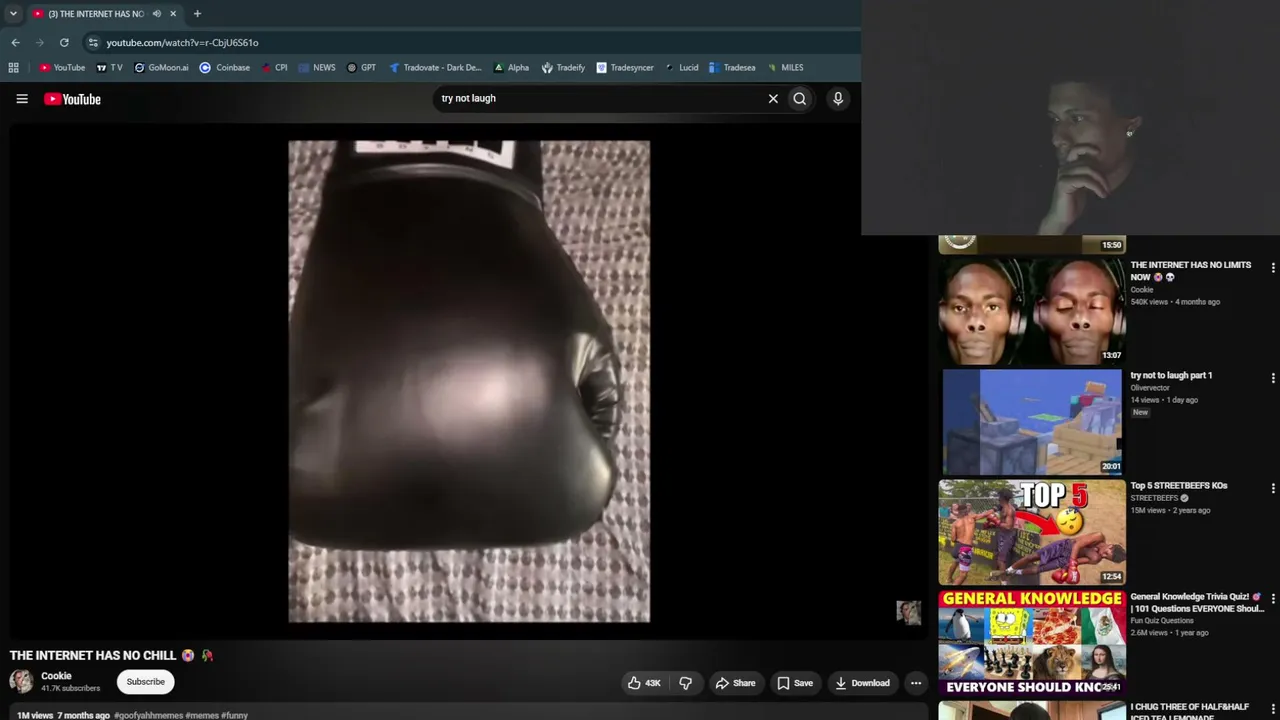Open the Tradeify bookmark
1280x720 pixels.
[x=563, y=68]
